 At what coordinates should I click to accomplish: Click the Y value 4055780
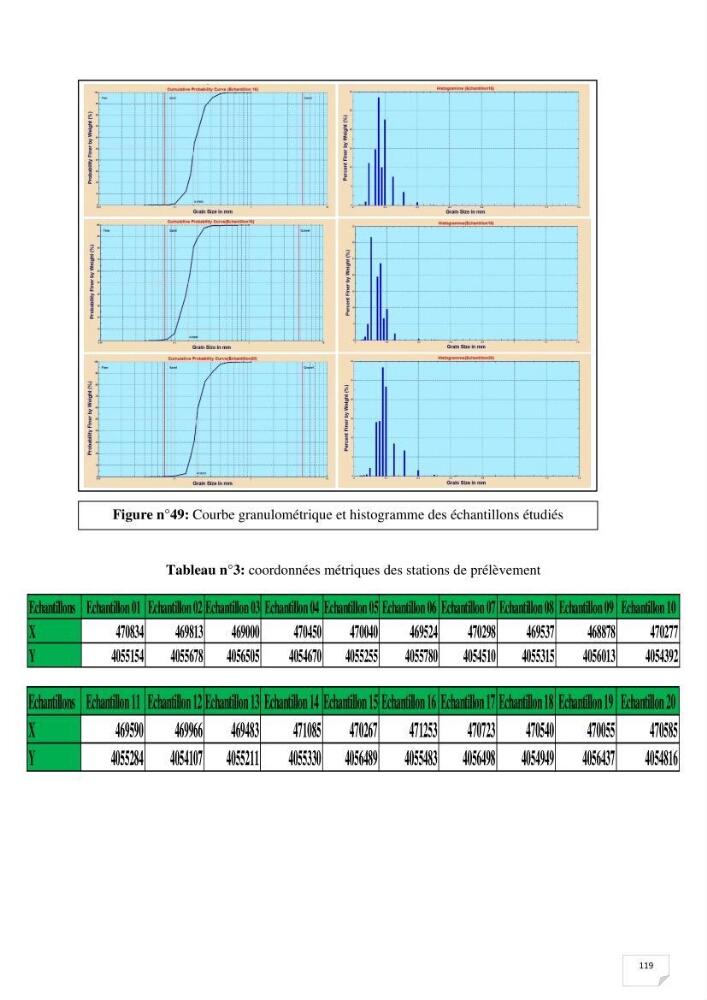tap(421, 656)
